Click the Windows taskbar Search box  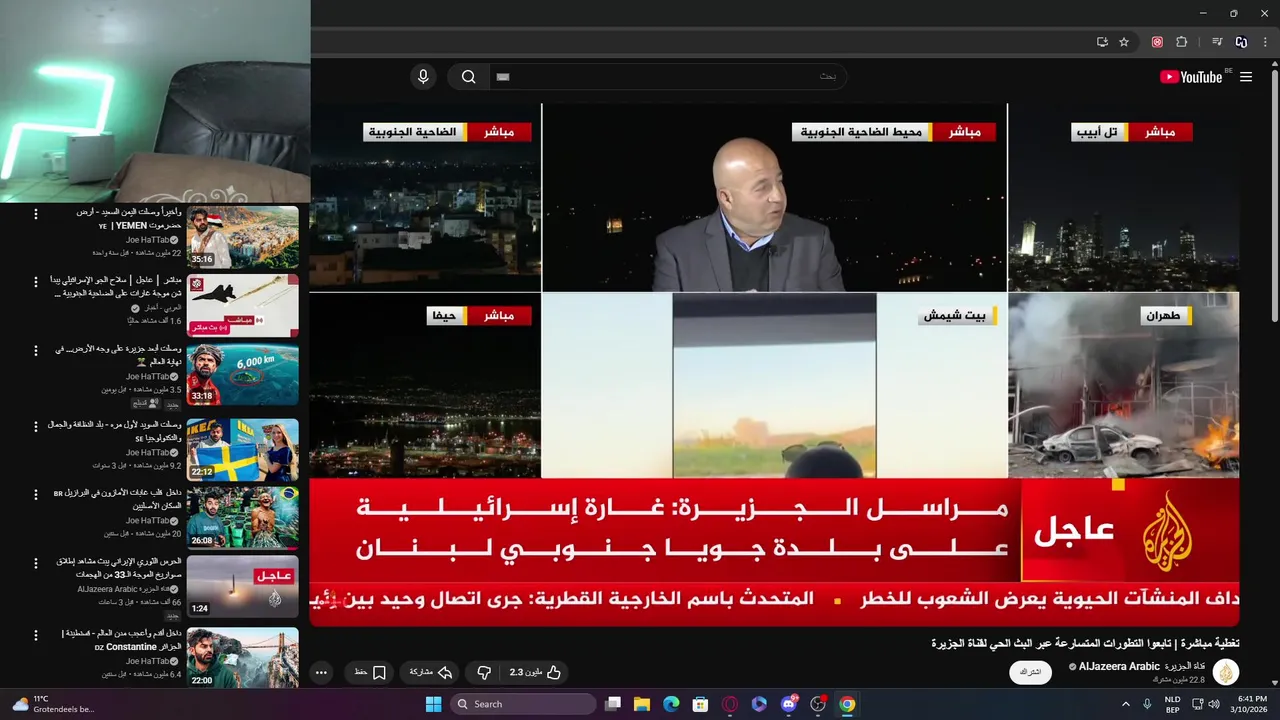tap(521, 704)
